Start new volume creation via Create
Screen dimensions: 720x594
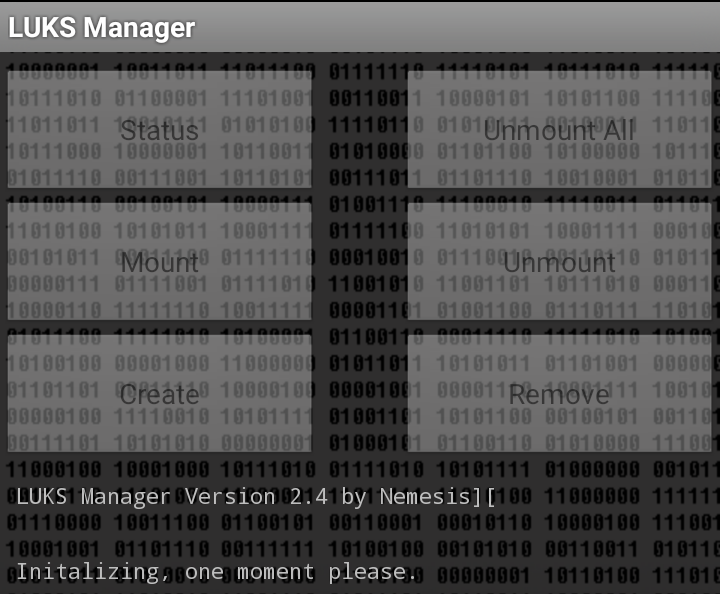coord(159,393)
